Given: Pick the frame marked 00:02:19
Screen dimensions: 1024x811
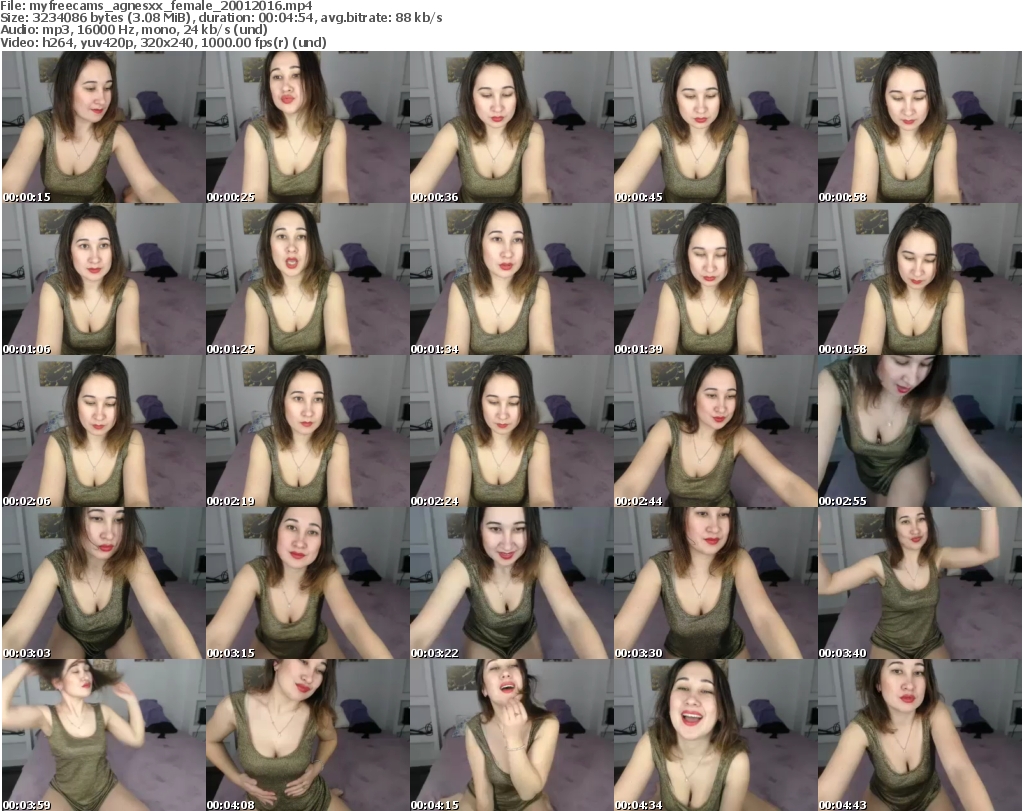Looking at the screenshot, I should pyautogui.click(x=308, y=432).
